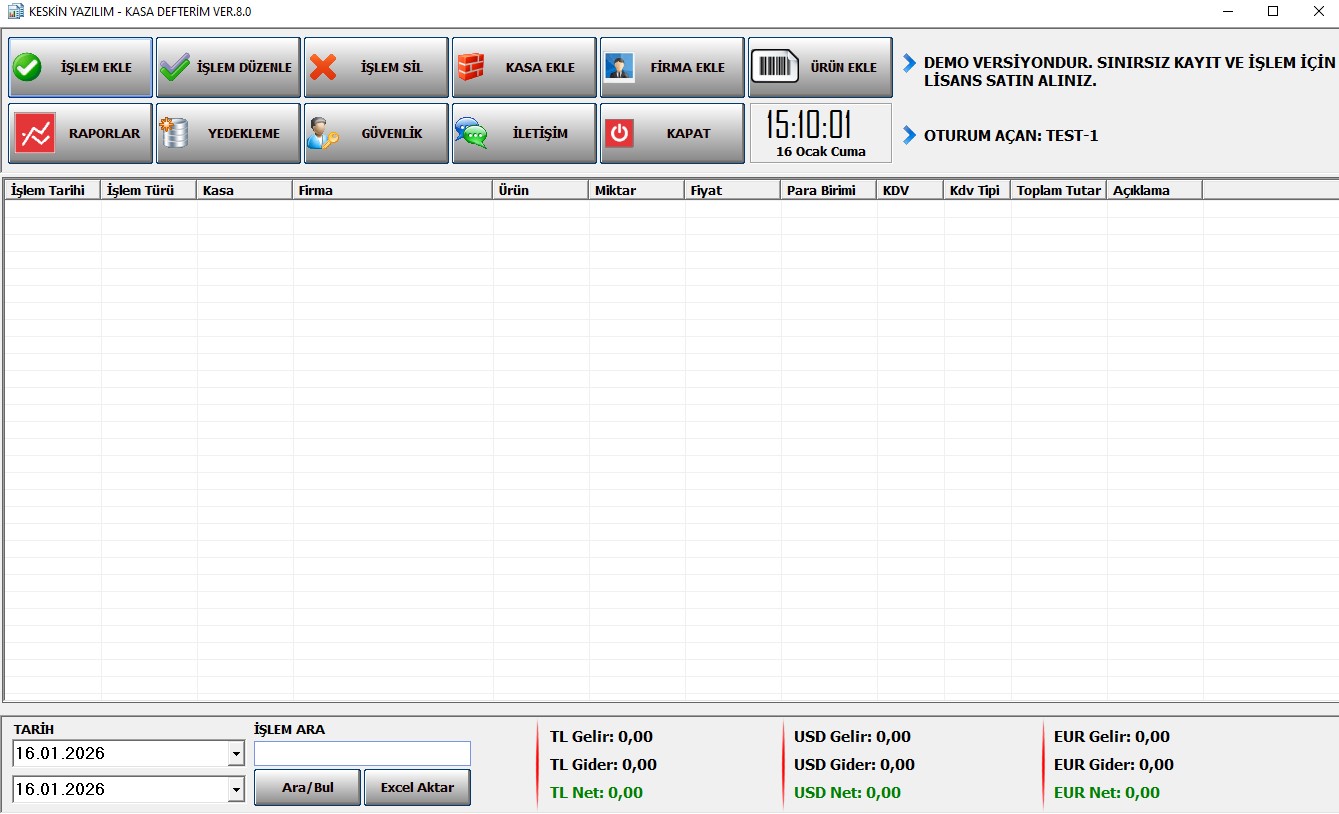The width and height of the screenshot is (1339, 814).
Task: Click the Yedekleme database icon
Action: 175,134
